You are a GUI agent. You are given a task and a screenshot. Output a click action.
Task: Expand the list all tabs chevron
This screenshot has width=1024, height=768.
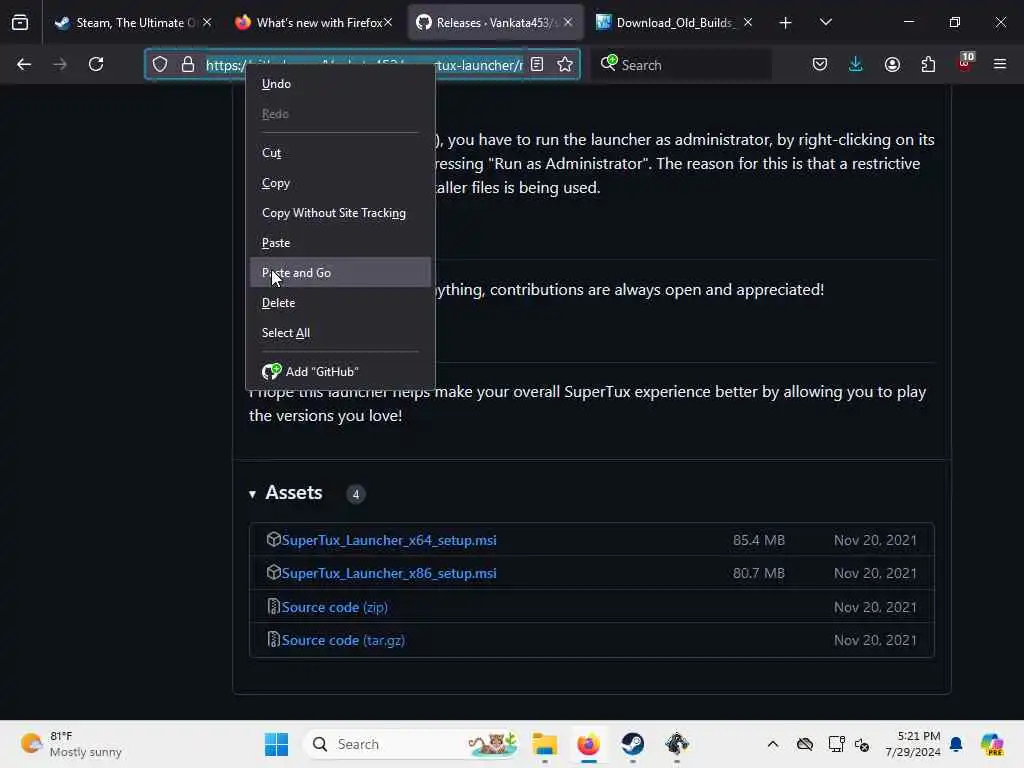coord(825,23)
